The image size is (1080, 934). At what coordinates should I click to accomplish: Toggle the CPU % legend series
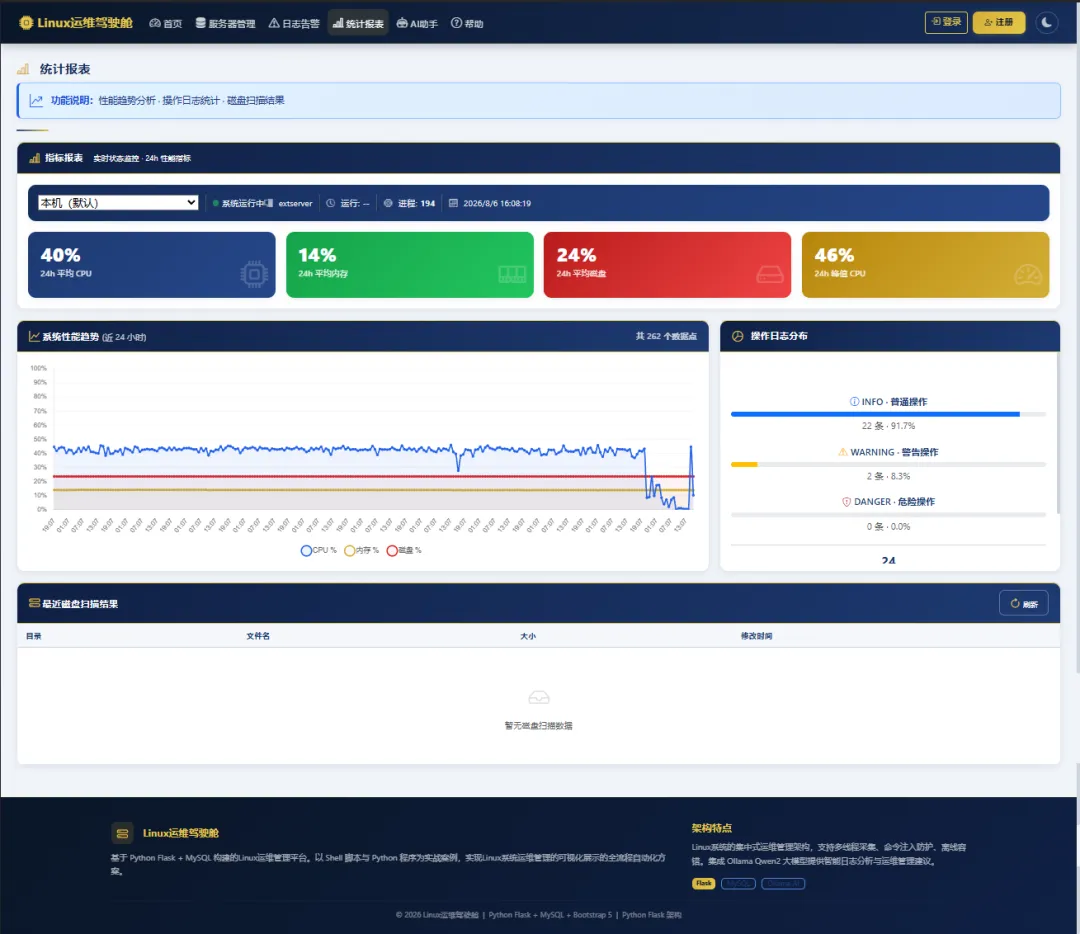pos(319,550)
